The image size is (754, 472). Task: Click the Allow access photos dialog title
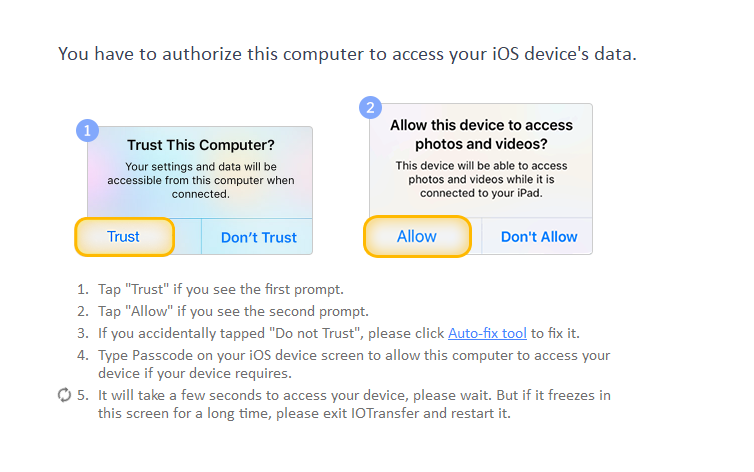(x=481, y=135)
